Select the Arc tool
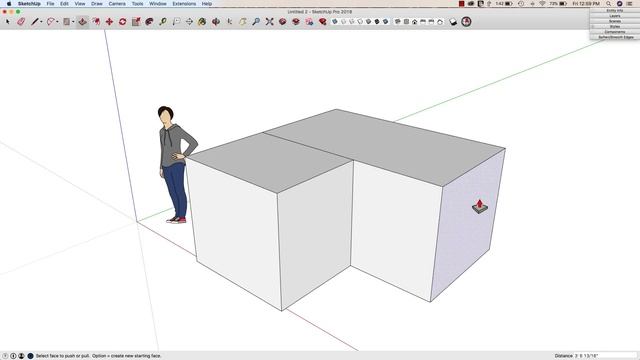This screenshot has height=360, width=640. [x=51, y=22]
